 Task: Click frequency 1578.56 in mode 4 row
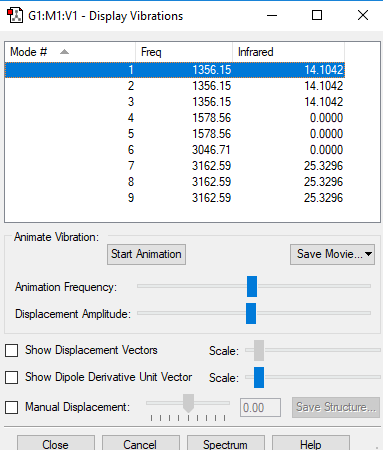point(211,118)
